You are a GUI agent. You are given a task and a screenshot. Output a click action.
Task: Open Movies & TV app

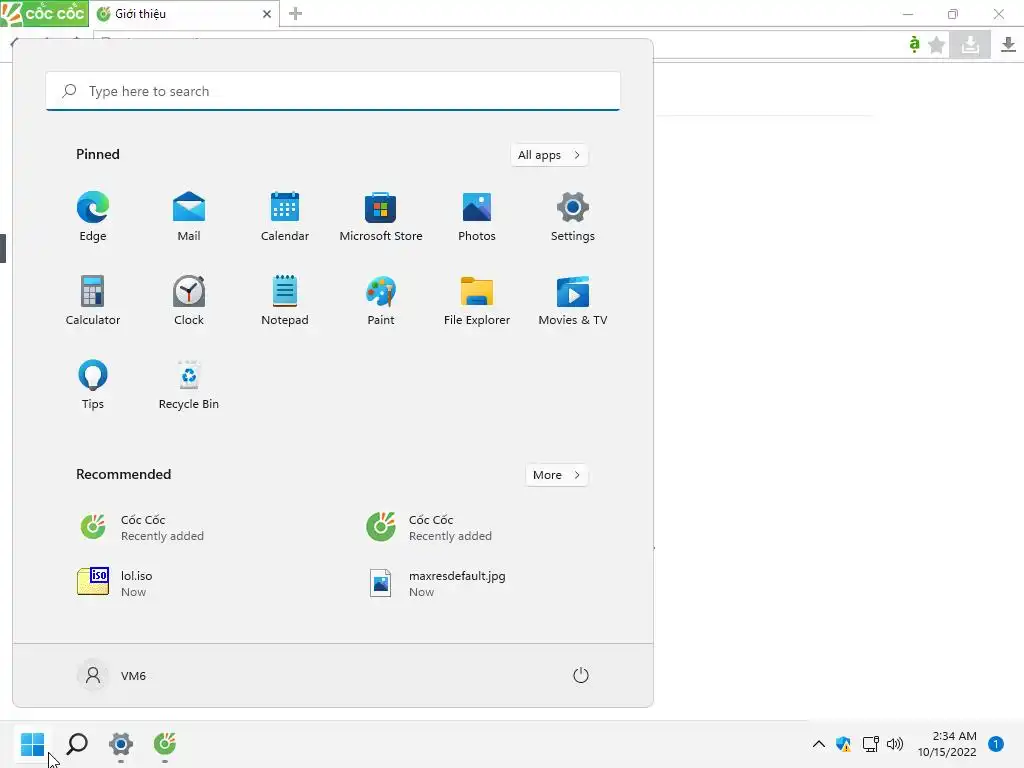click(x=573, y=300)
